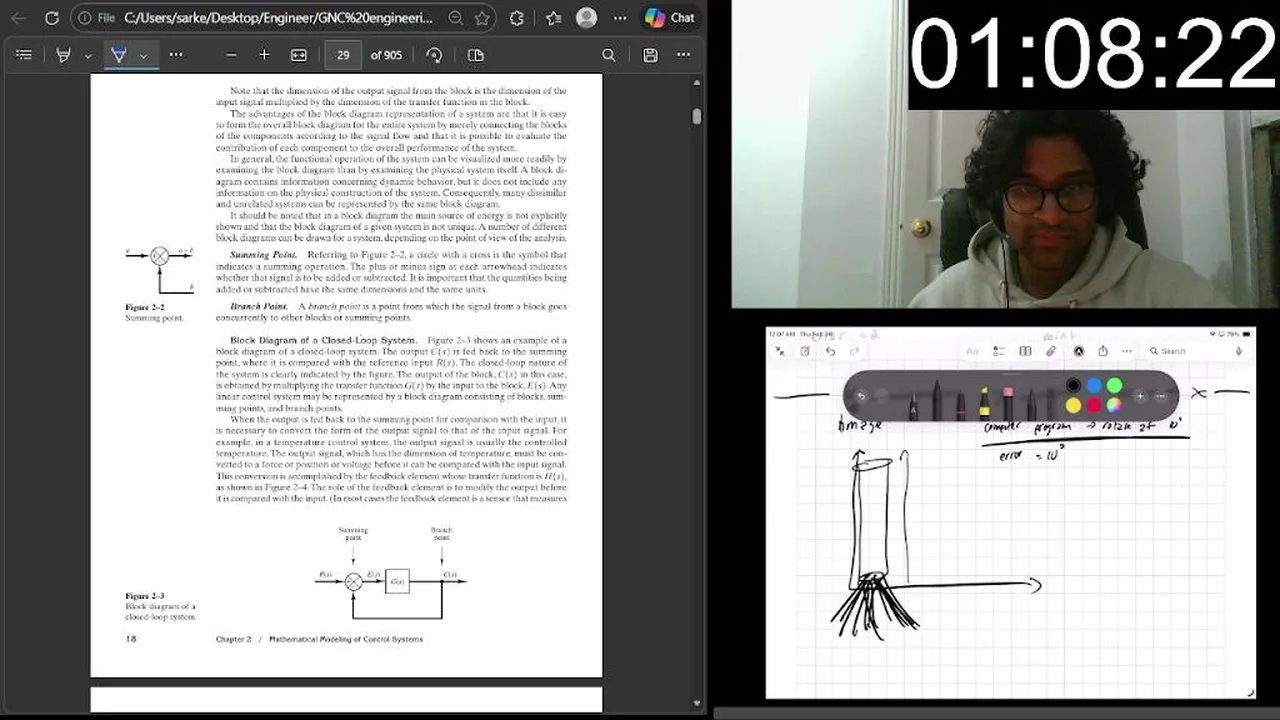Open the notes app more options
1280x720 pixels.
(x=1127, y=351)
